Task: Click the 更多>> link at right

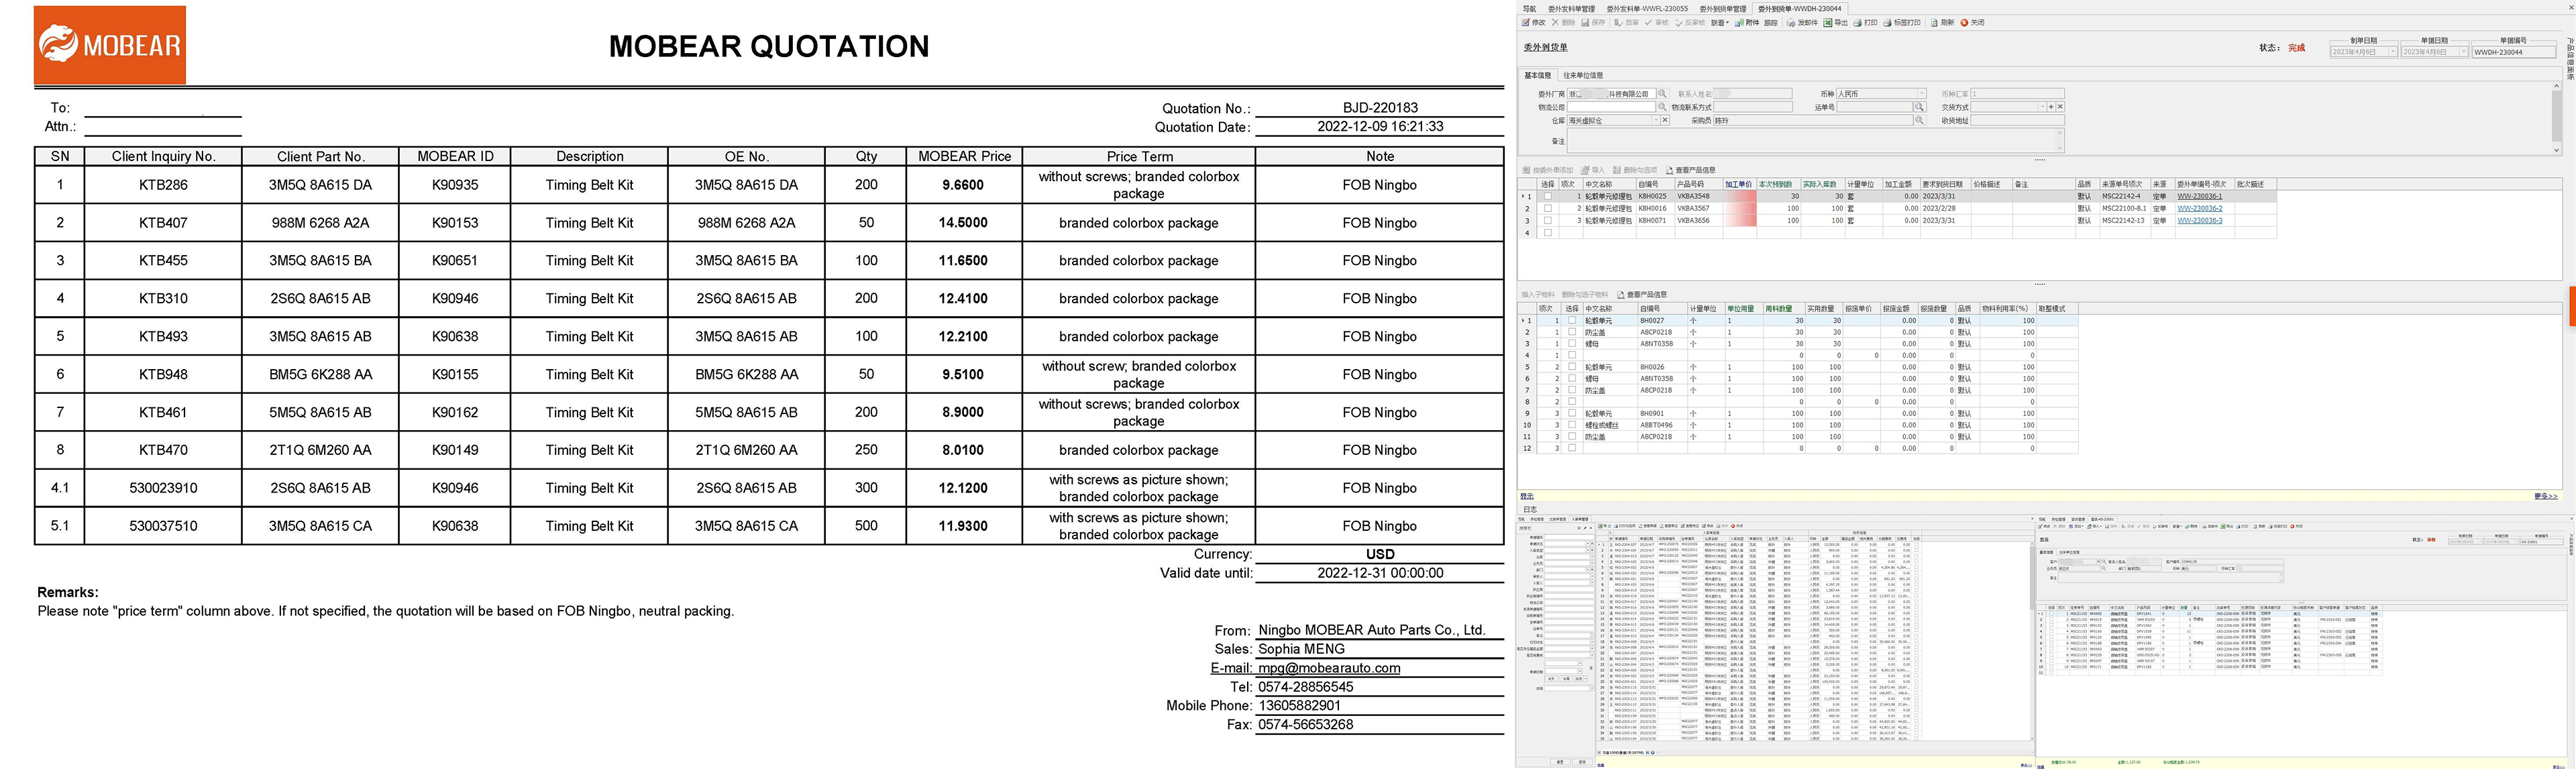Action: pyautogui.click(x=2546, y=496)
